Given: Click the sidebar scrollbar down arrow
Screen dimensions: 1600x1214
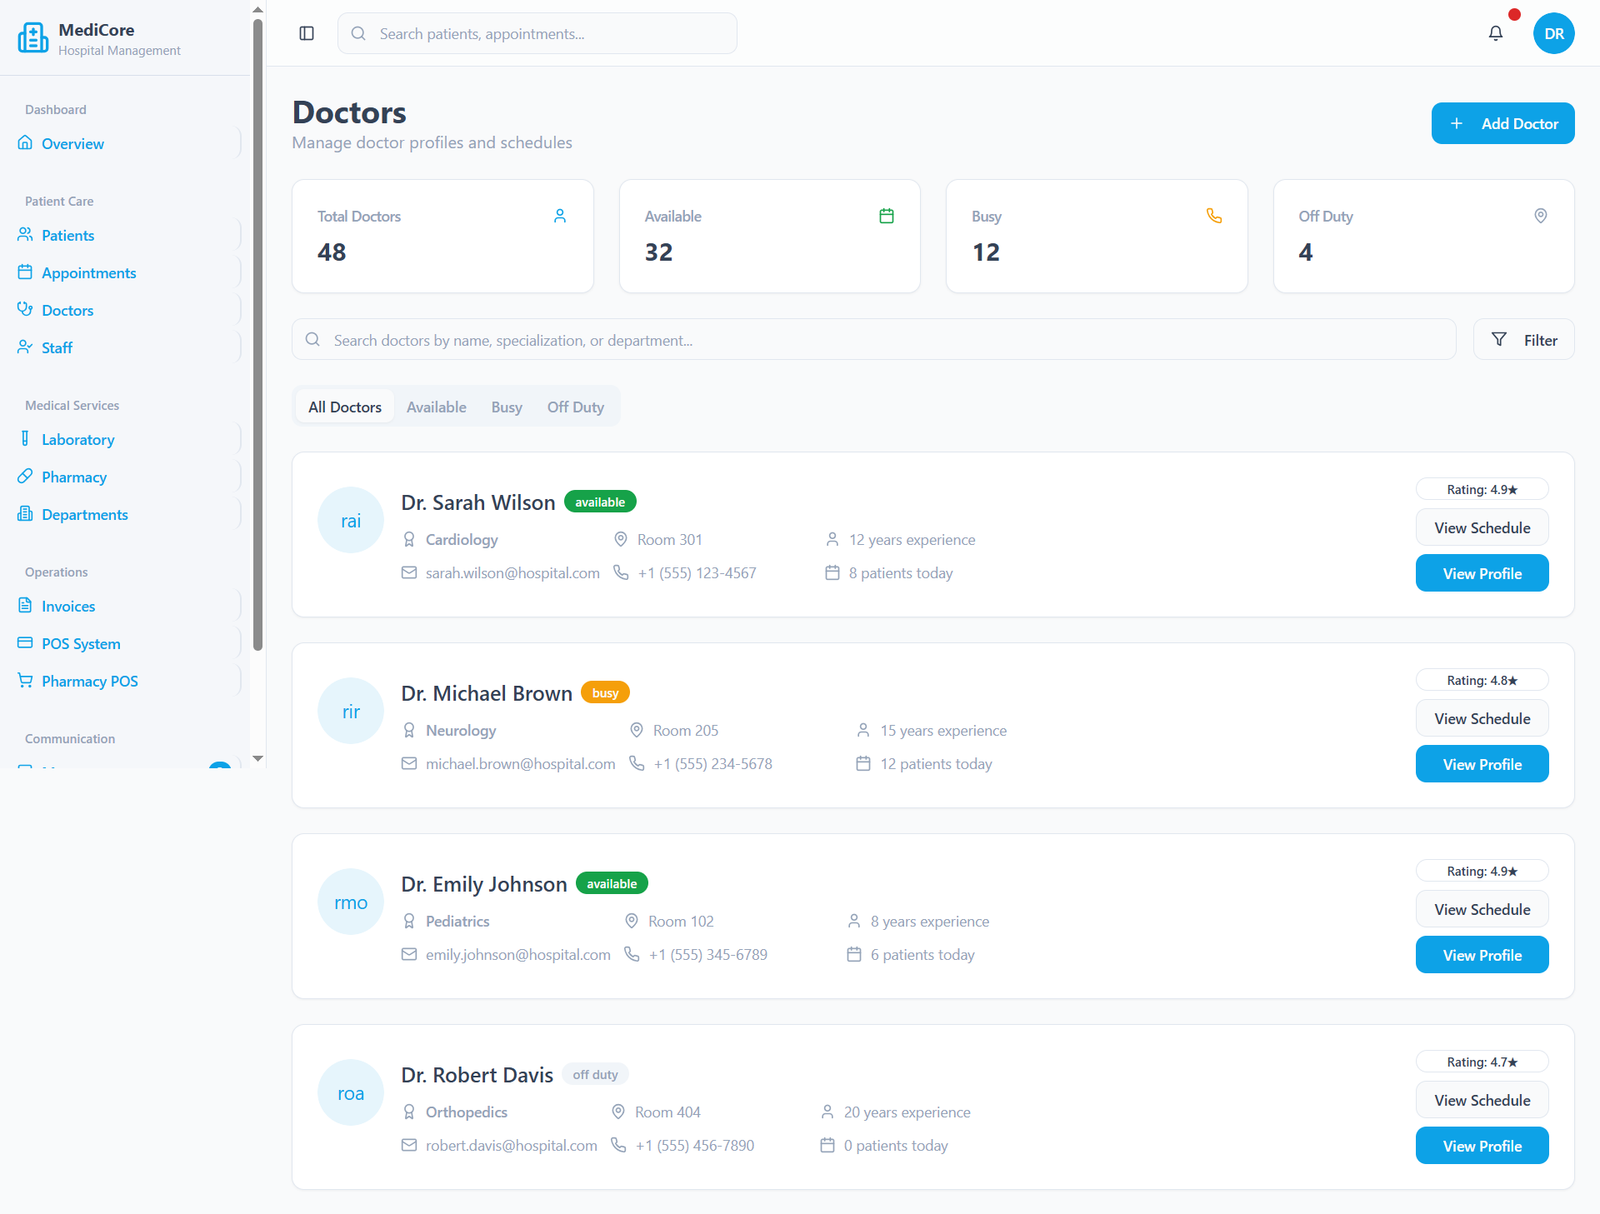Looking at the screenshot, I should [258, 759].
